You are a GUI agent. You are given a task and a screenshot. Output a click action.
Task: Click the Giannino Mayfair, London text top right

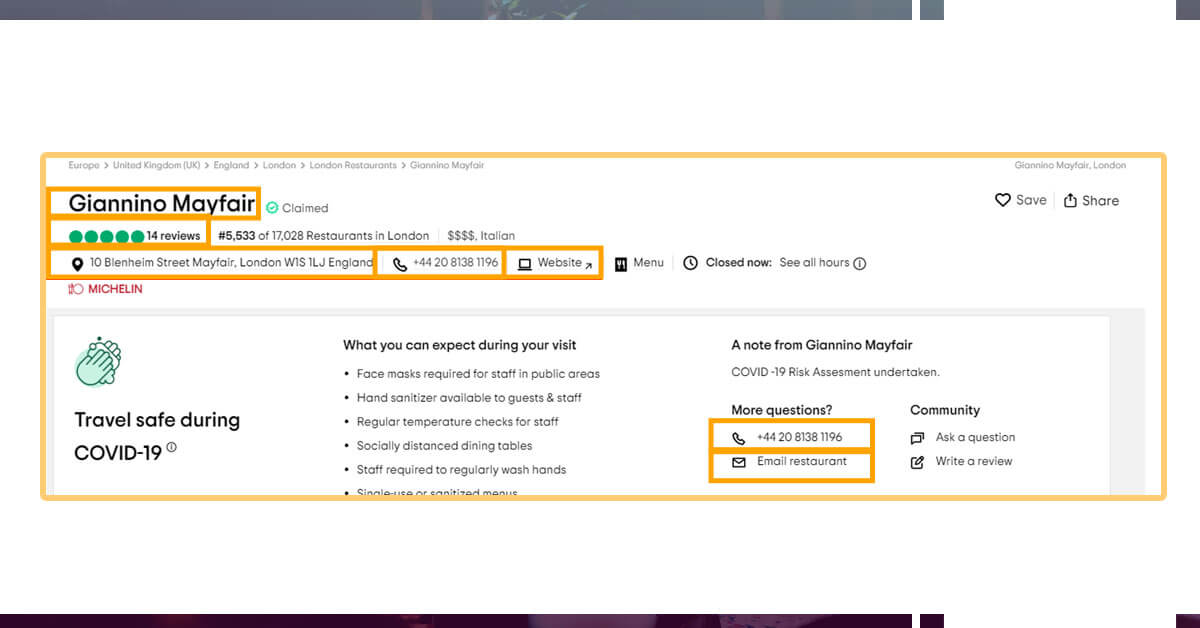click(x=1070, y=165)
